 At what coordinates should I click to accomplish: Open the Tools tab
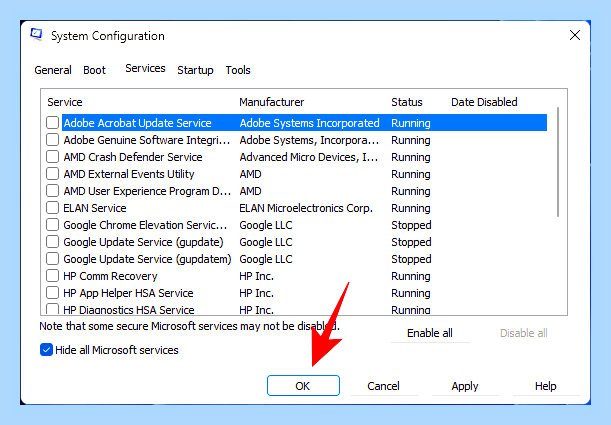238,70
